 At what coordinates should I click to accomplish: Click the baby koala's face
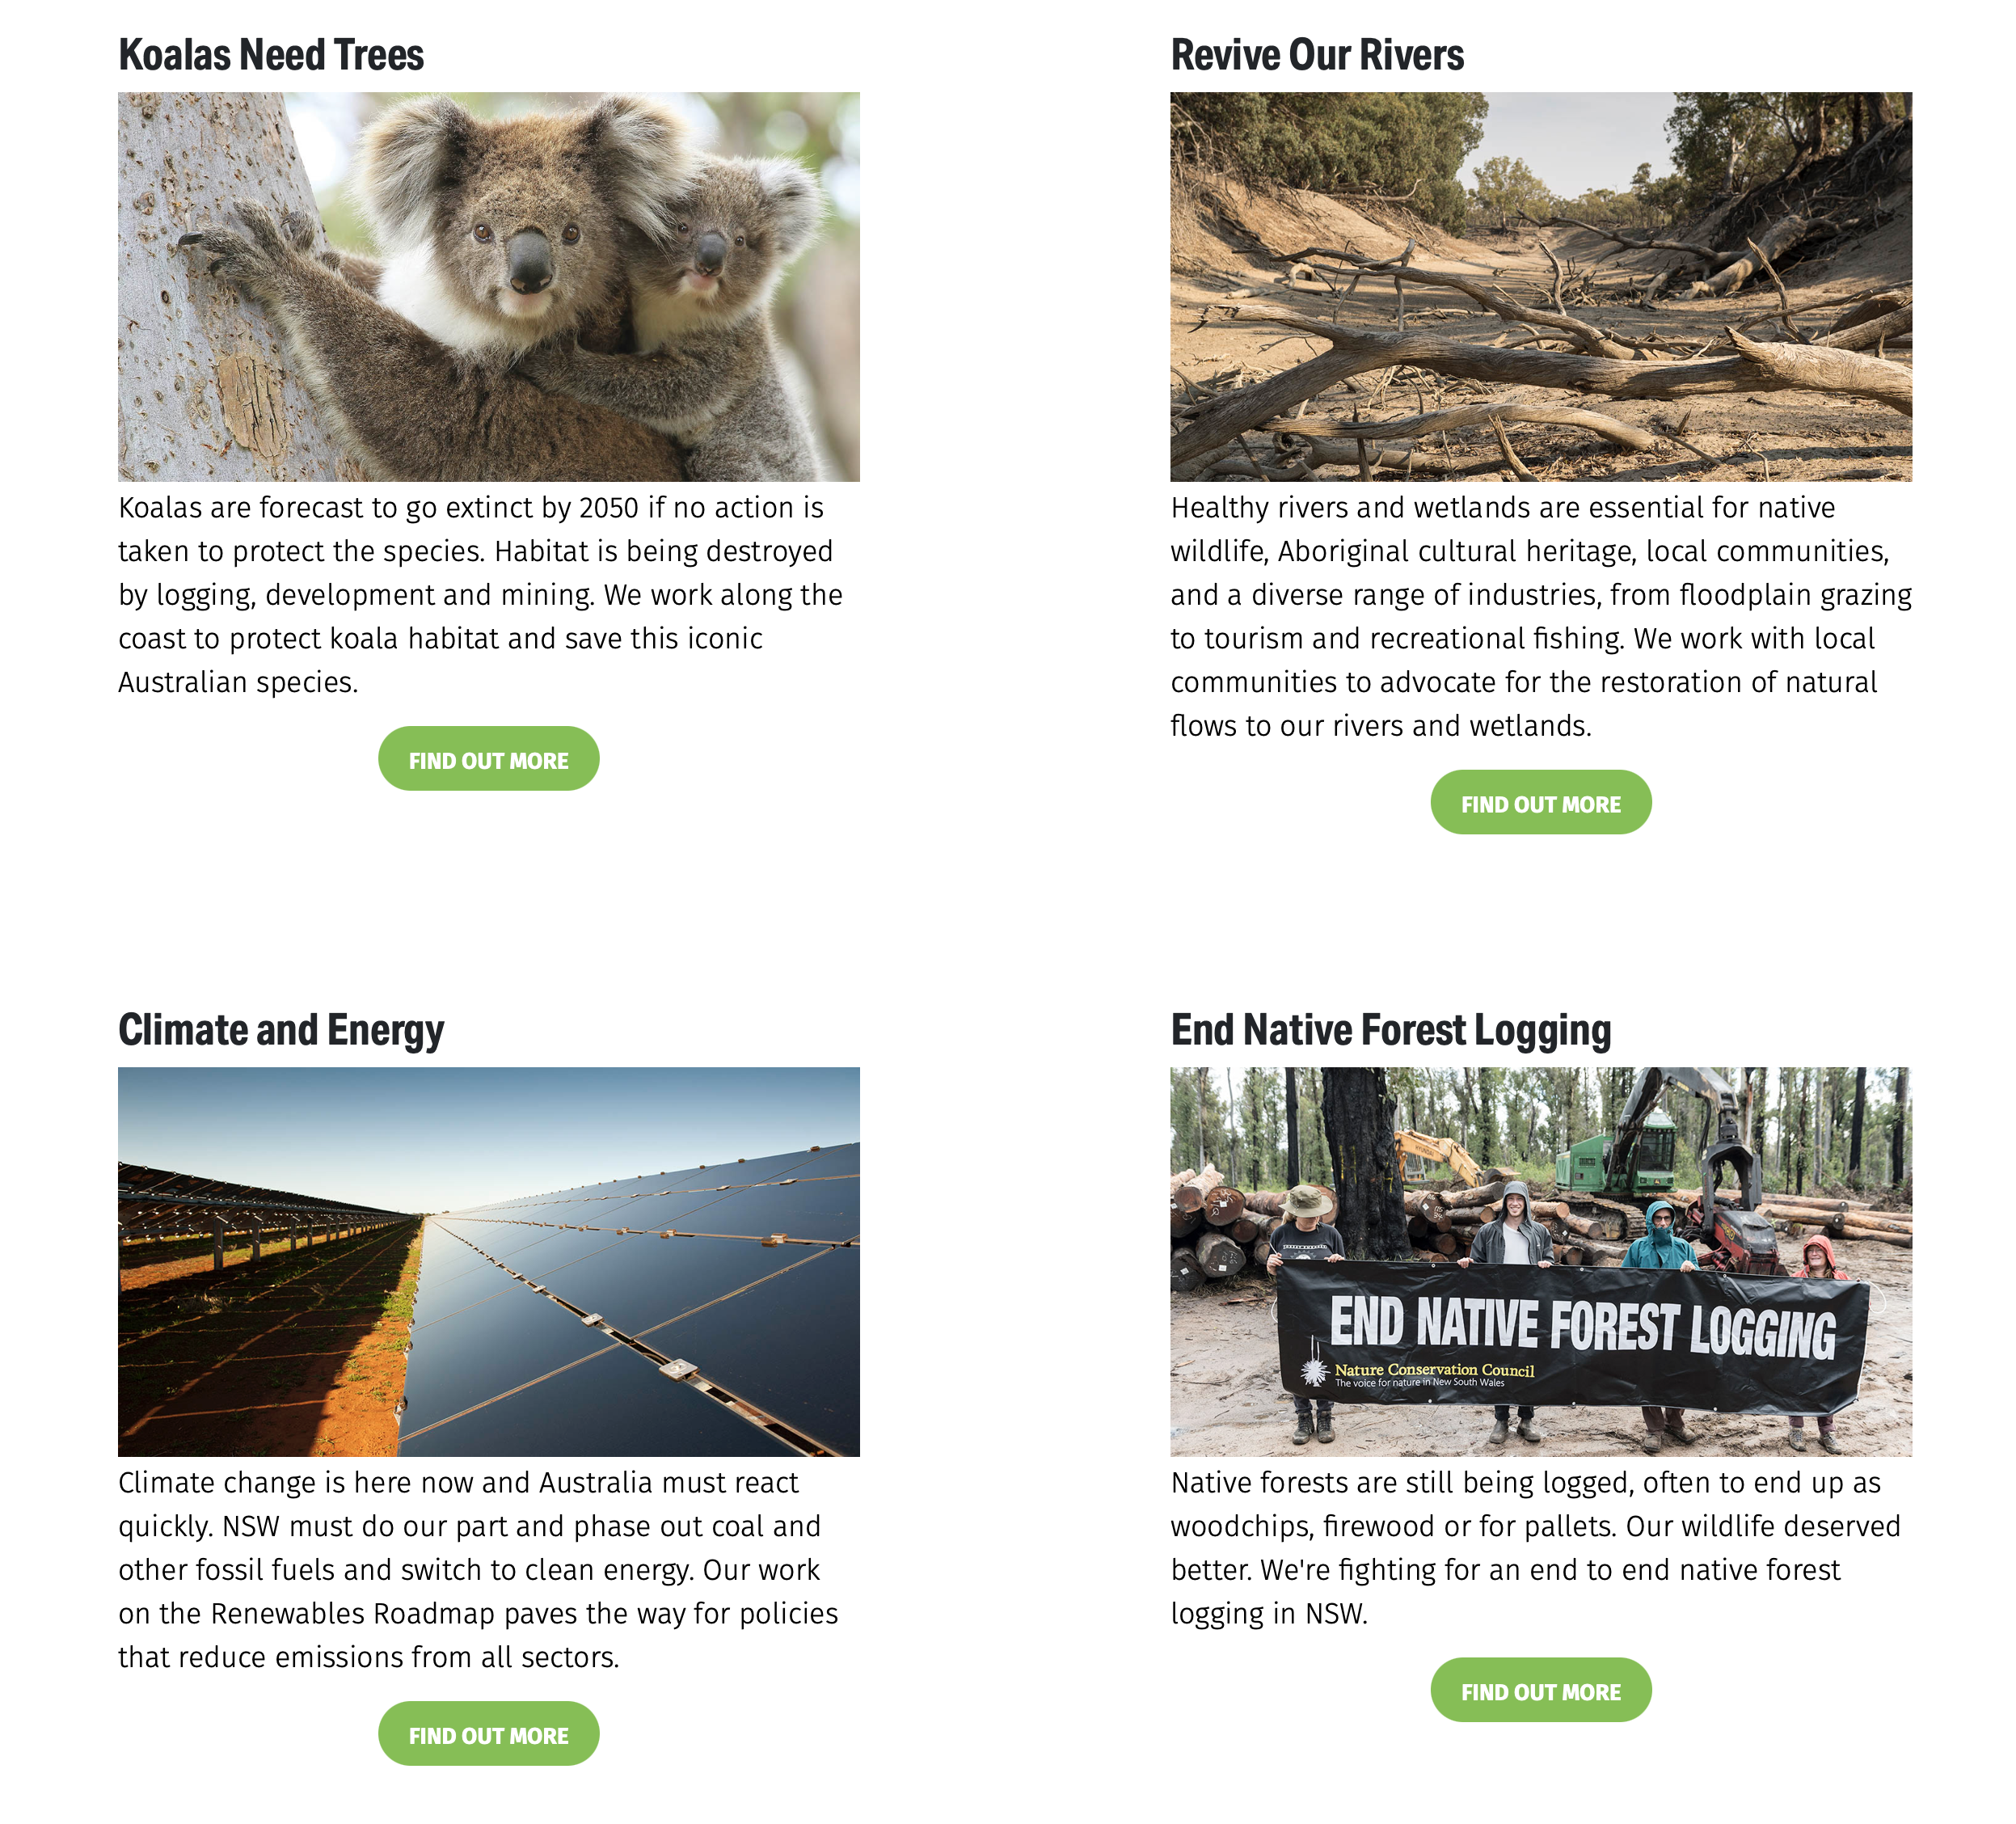click(703, 250)
